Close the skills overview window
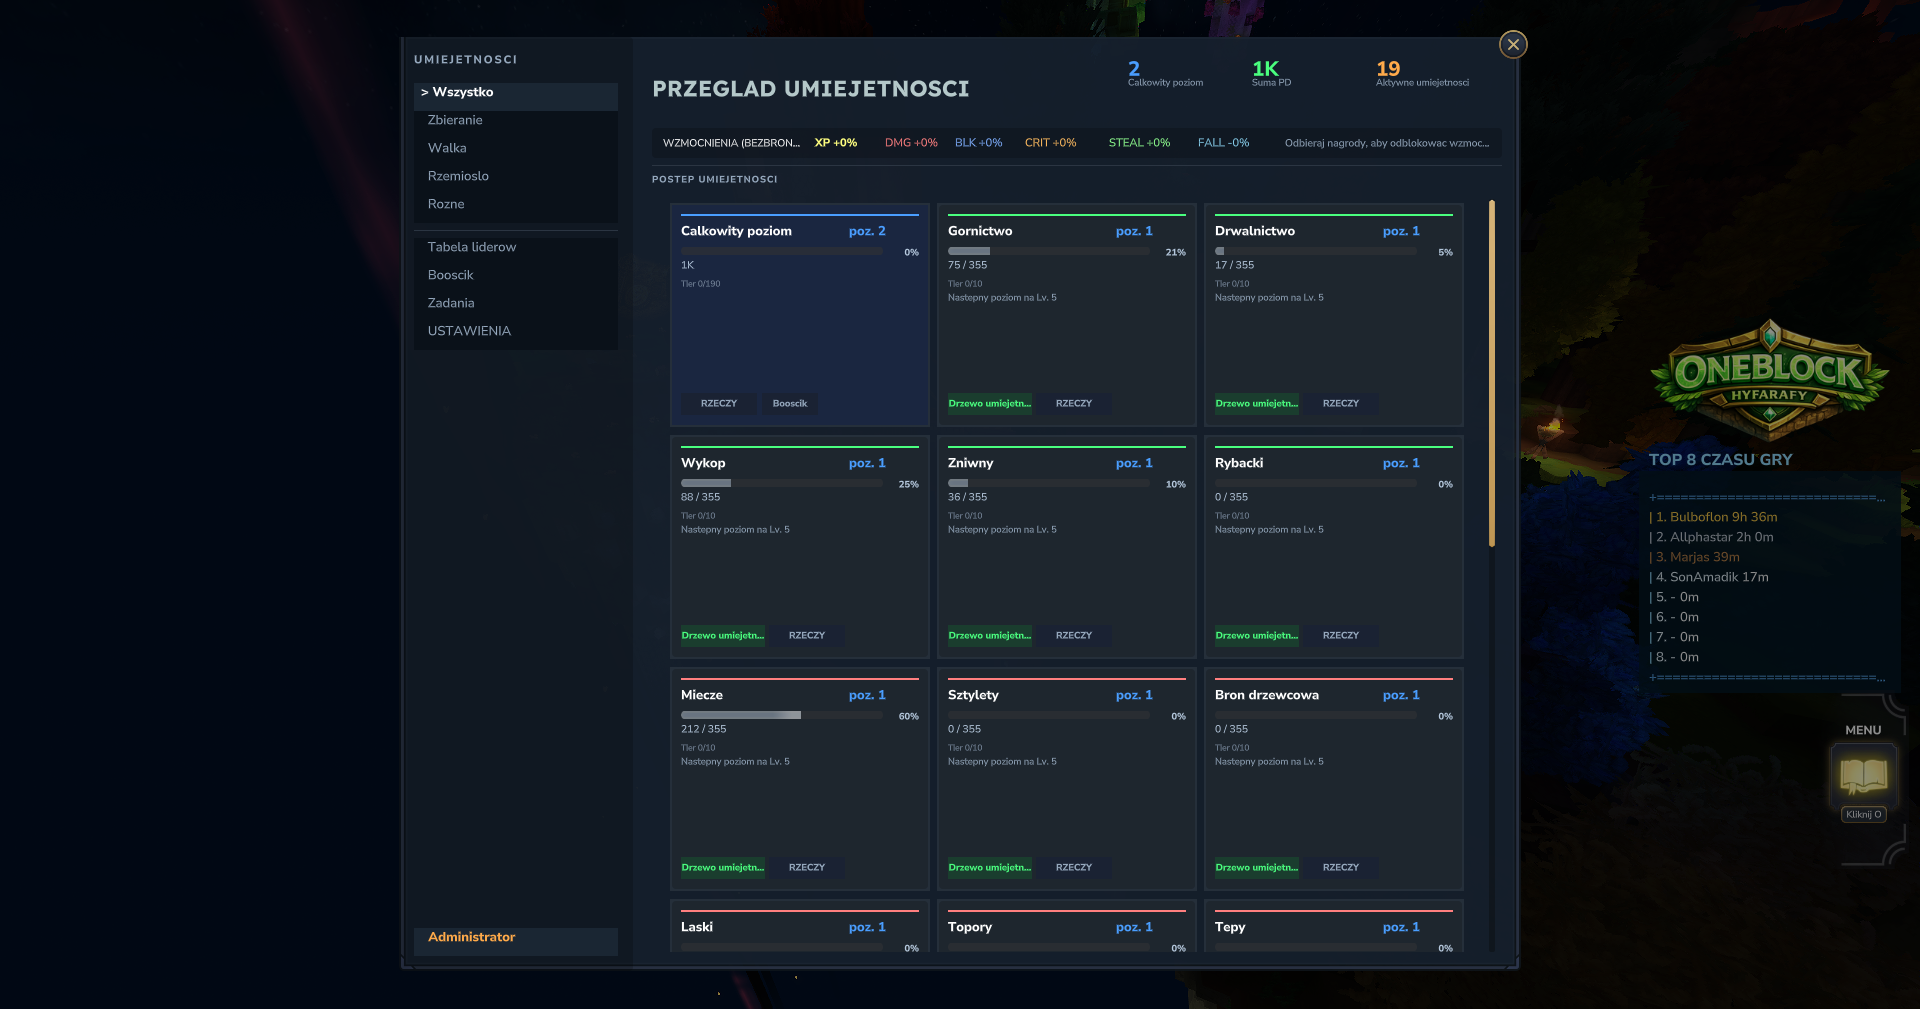This screenshot has width=1920, height=1009. (x=1512, y=44)
